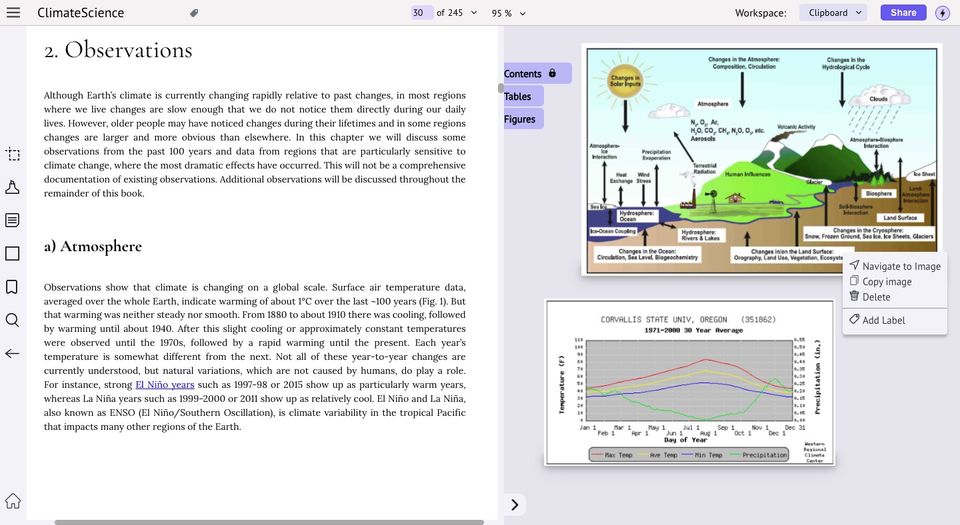
Task: Open the page number dropdown arrow
Action: pos(474,13)
